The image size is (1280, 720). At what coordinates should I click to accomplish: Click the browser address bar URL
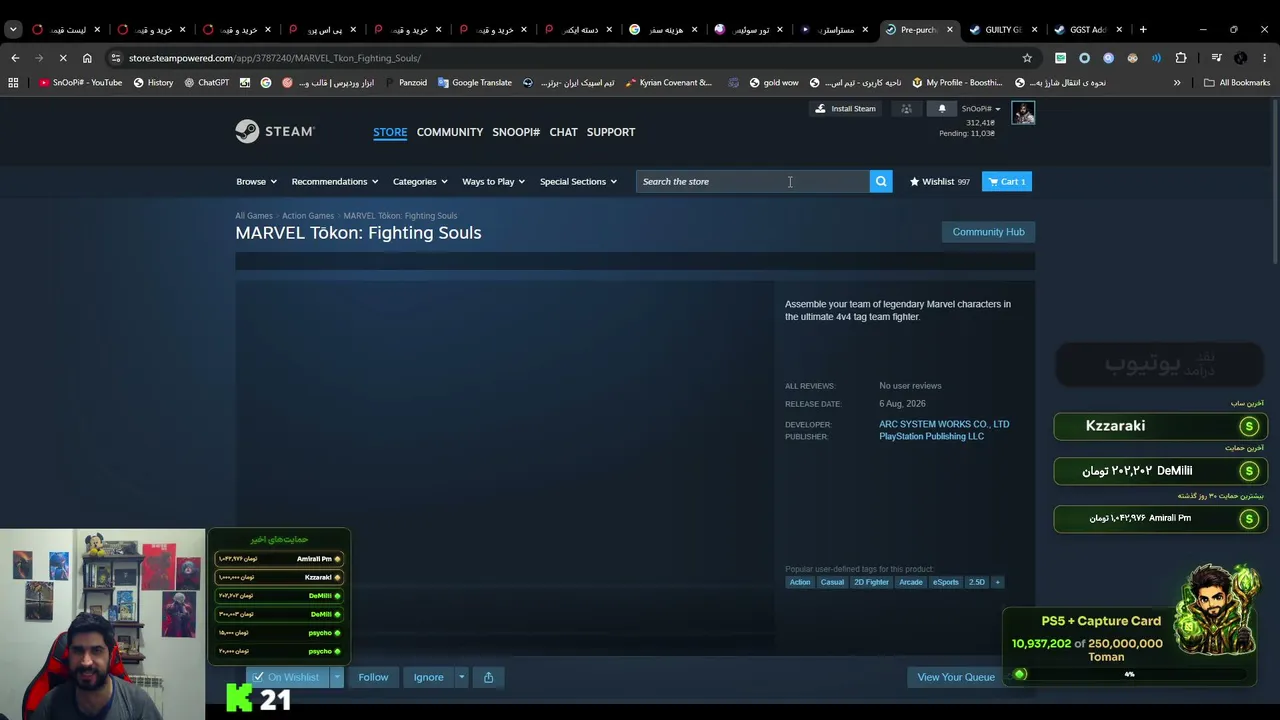click(x=274, y=58)
